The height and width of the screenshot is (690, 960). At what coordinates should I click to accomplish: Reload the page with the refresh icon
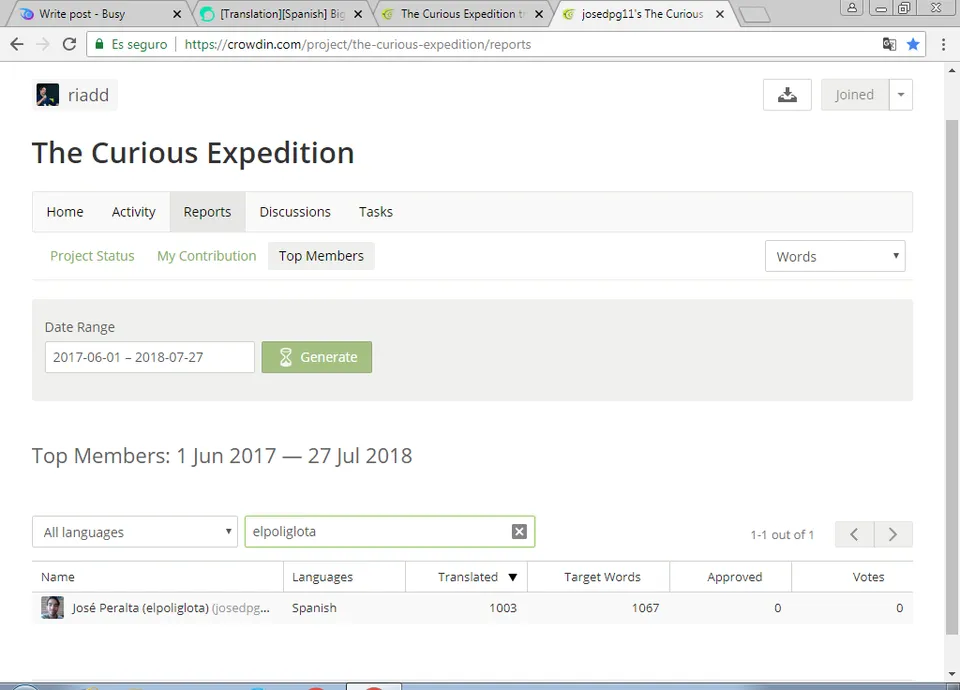(x=69, y=44)
